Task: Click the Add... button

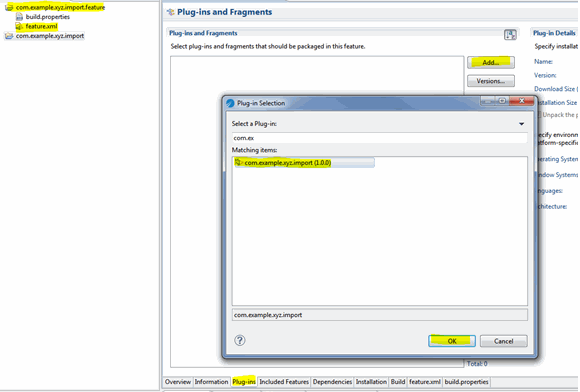Action: (491, 62)
